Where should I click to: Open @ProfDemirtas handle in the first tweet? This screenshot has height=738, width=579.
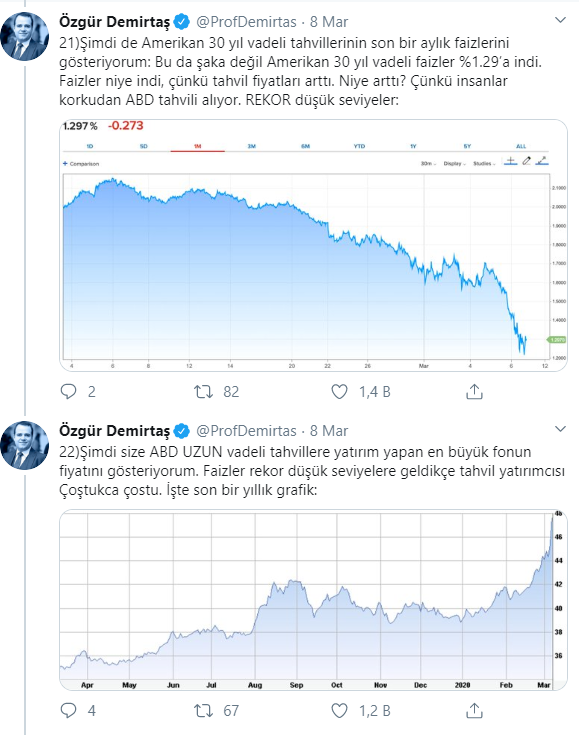pos(246,22)
